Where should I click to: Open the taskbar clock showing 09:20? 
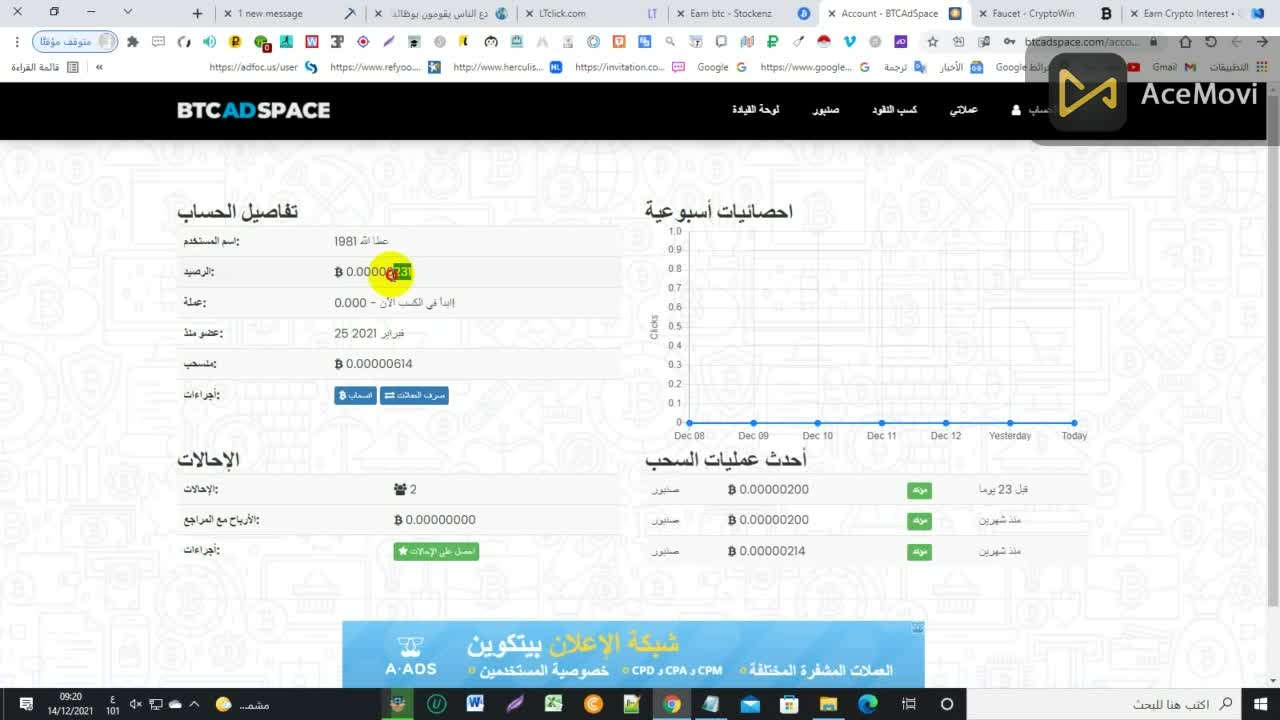(x=71, y=704)
